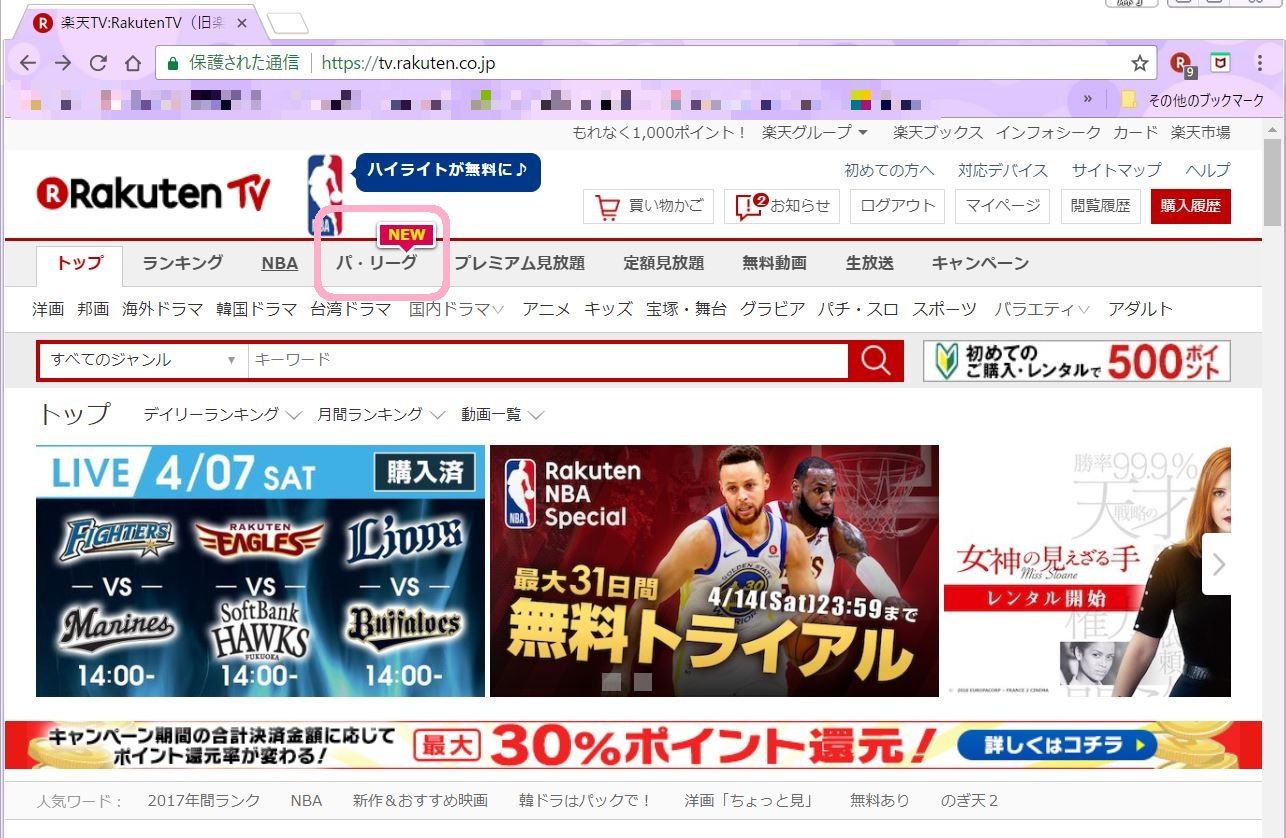Screen dimensions: 1286x838
Task: Click 初めての方へ link
Action: point(889,170)
